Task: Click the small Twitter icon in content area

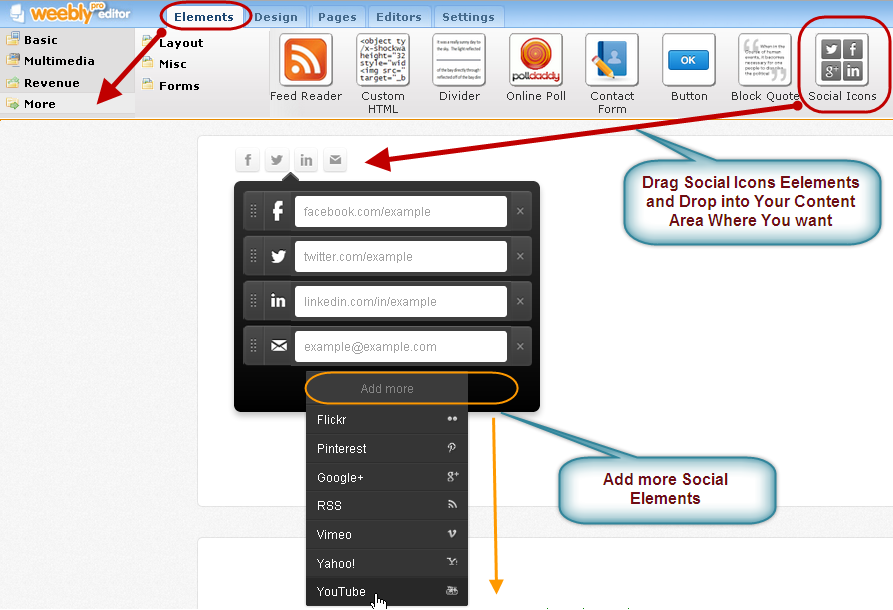Action: pos(277,160)
